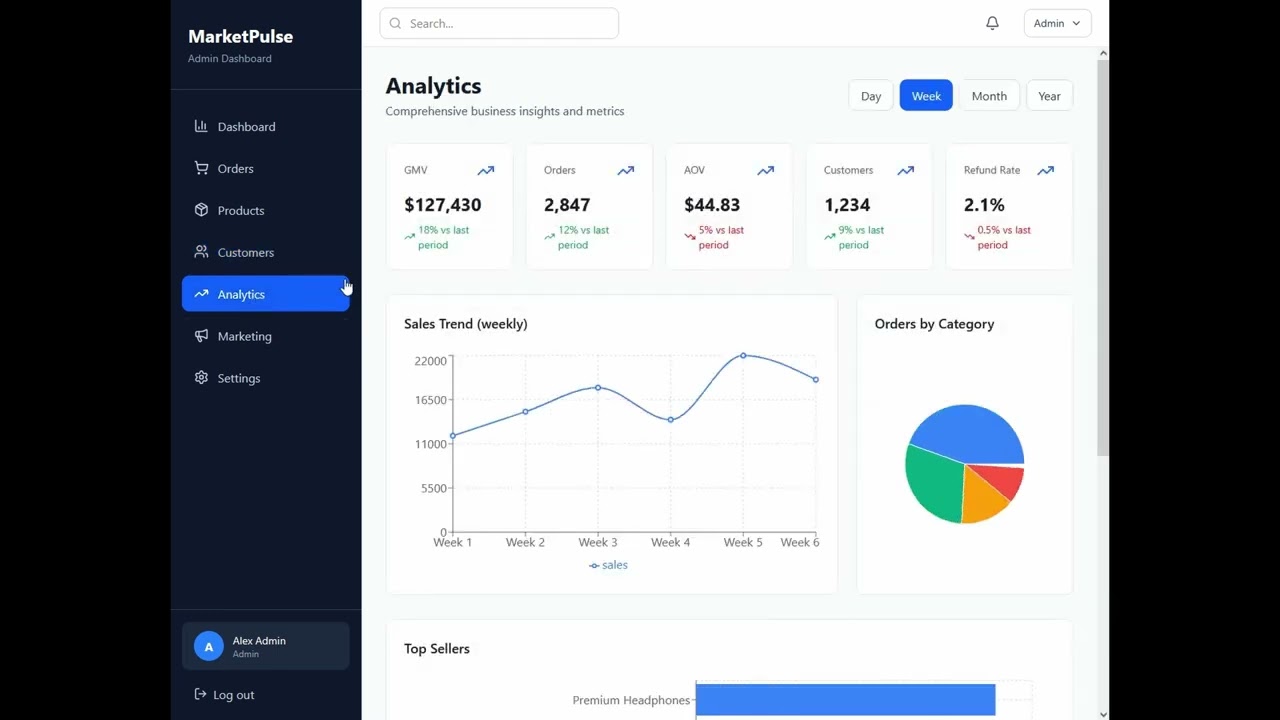Click the Log out door icon
The image size is (1280, 720).
pos(201,694)
